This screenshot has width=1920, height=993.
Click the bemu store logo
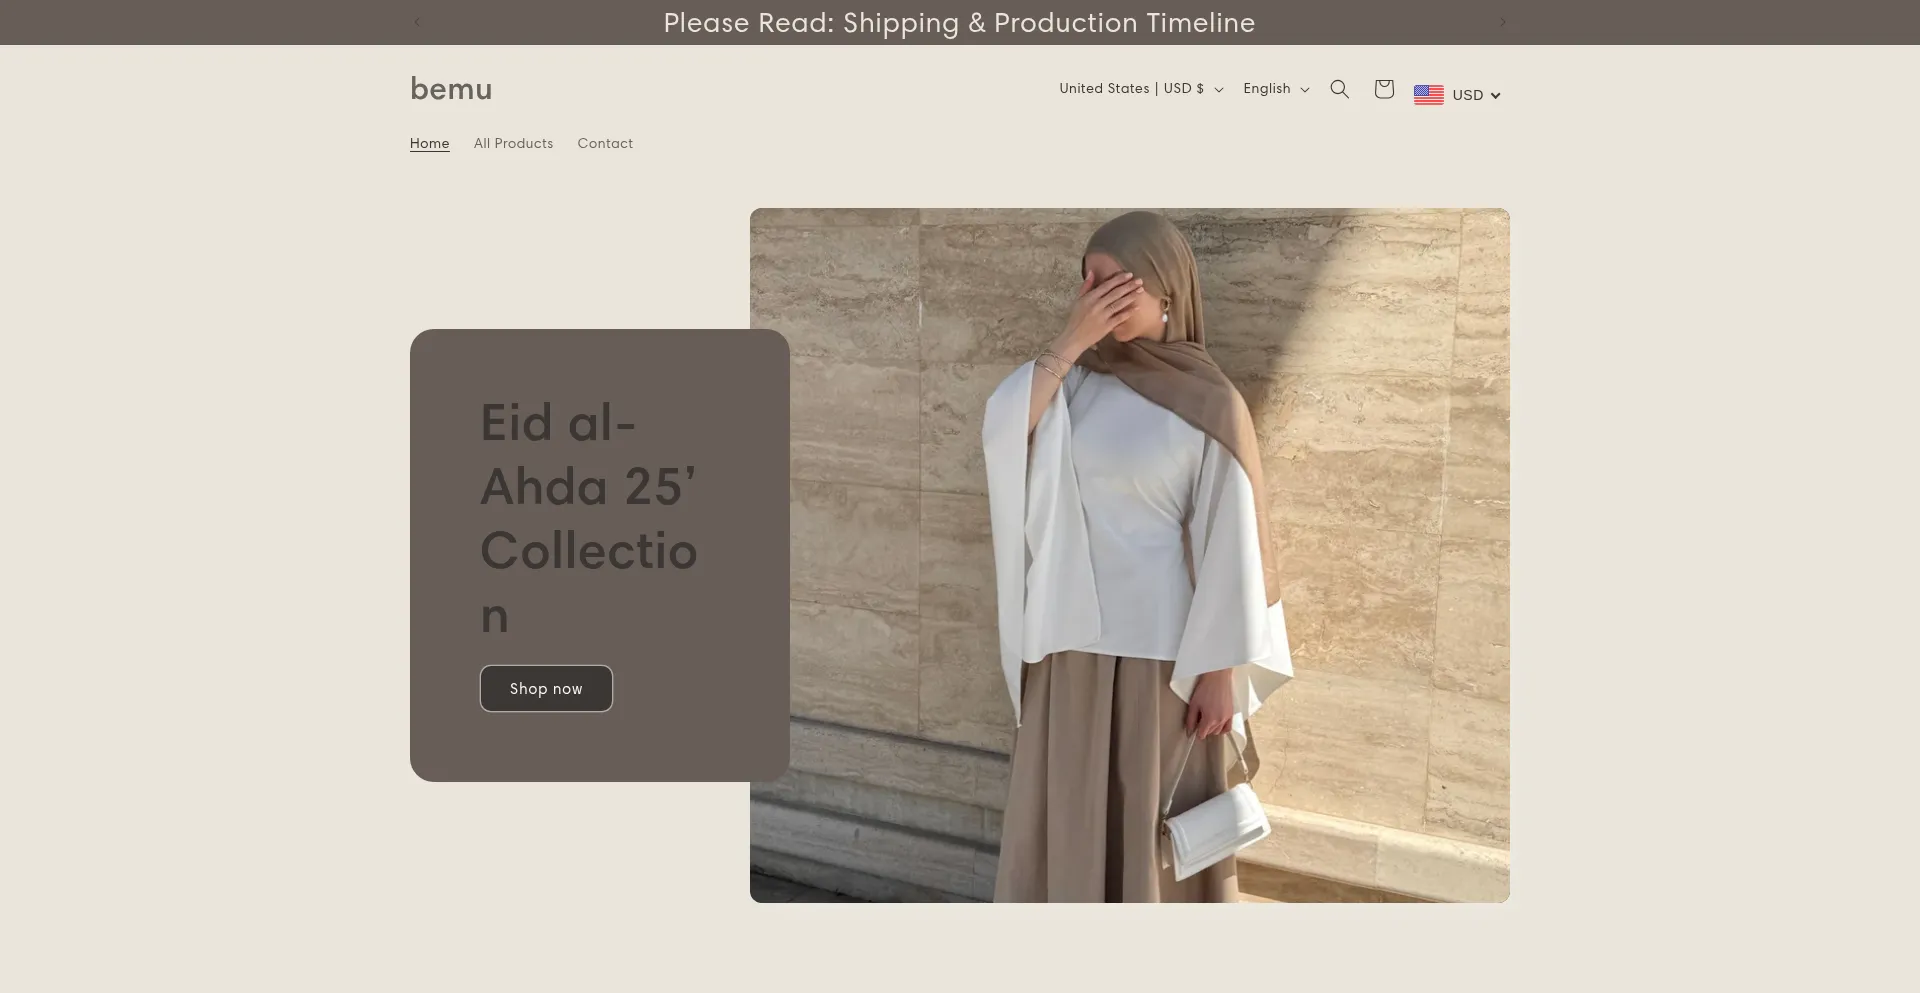(x=451, y=89)
